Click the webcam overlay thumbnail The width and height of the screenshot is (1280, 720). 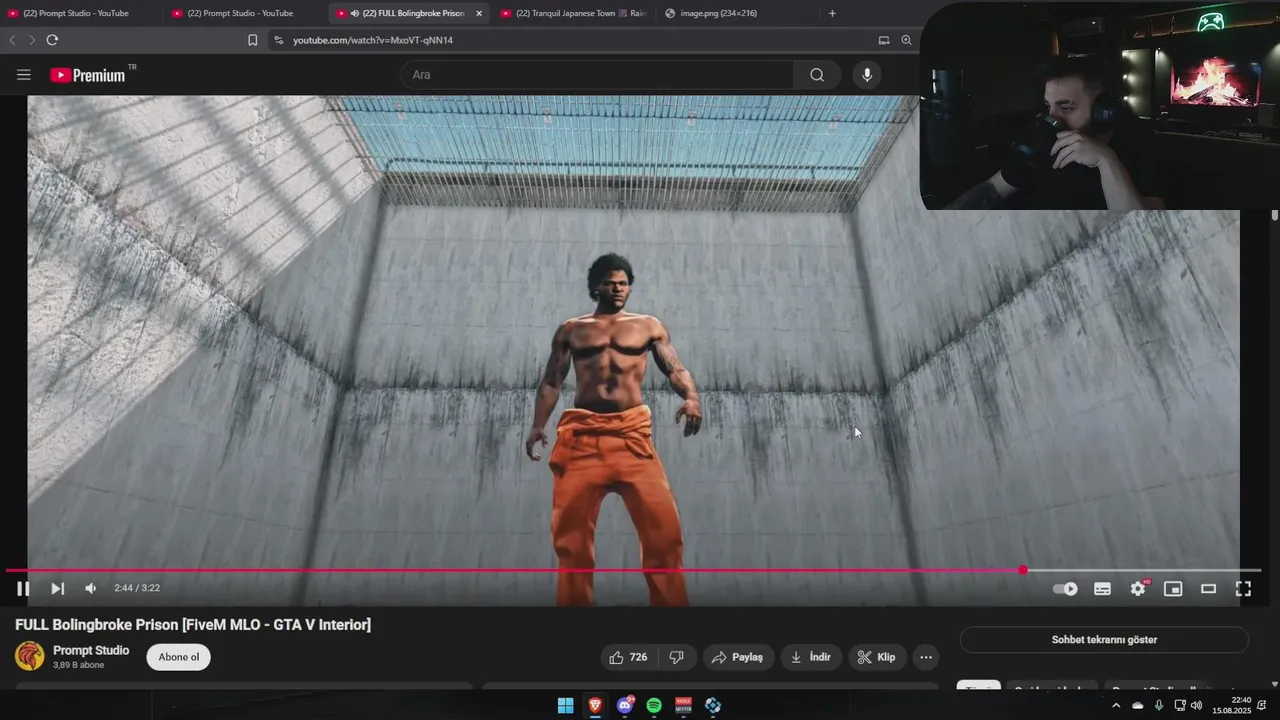1100,105
